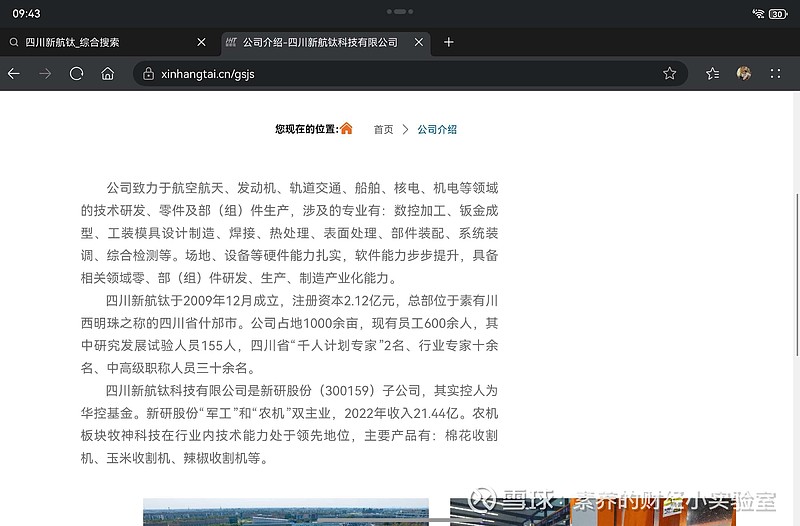Click the xinhangtai.cn/gsjs address bar
Viewport: 800px width, 526px height.
410,74
